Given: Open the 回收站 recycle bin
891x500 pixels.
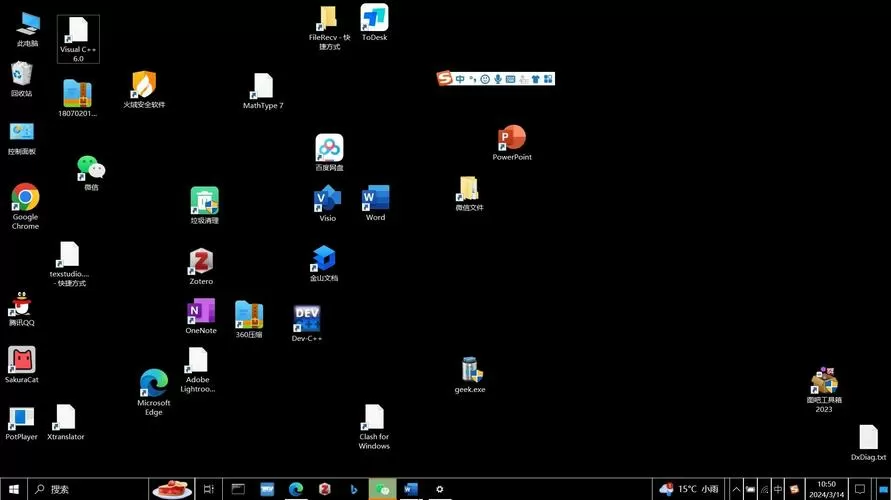Looking at the screenshot, I should click(x=21, y=79).
